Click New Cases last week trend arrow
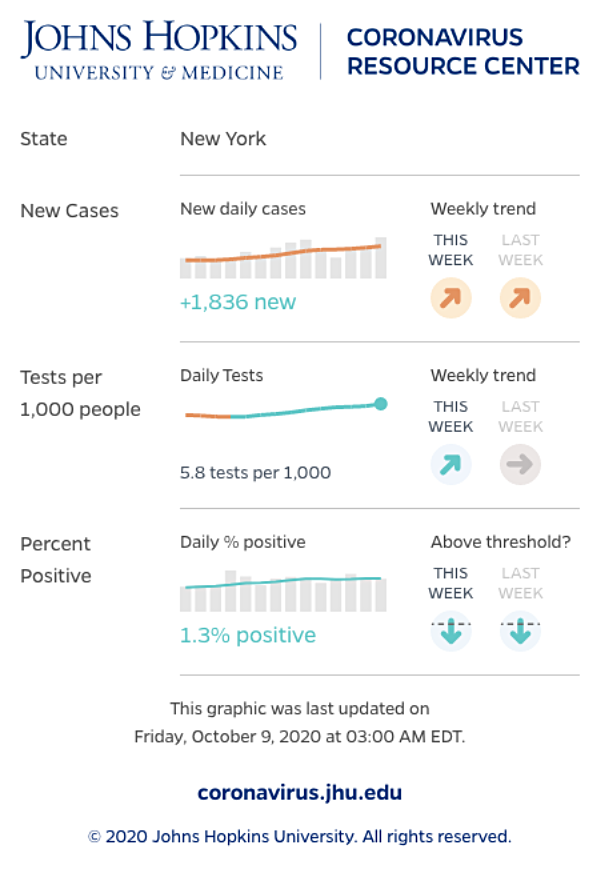Viewport: 600px width, 885px height. pos(520,298)
